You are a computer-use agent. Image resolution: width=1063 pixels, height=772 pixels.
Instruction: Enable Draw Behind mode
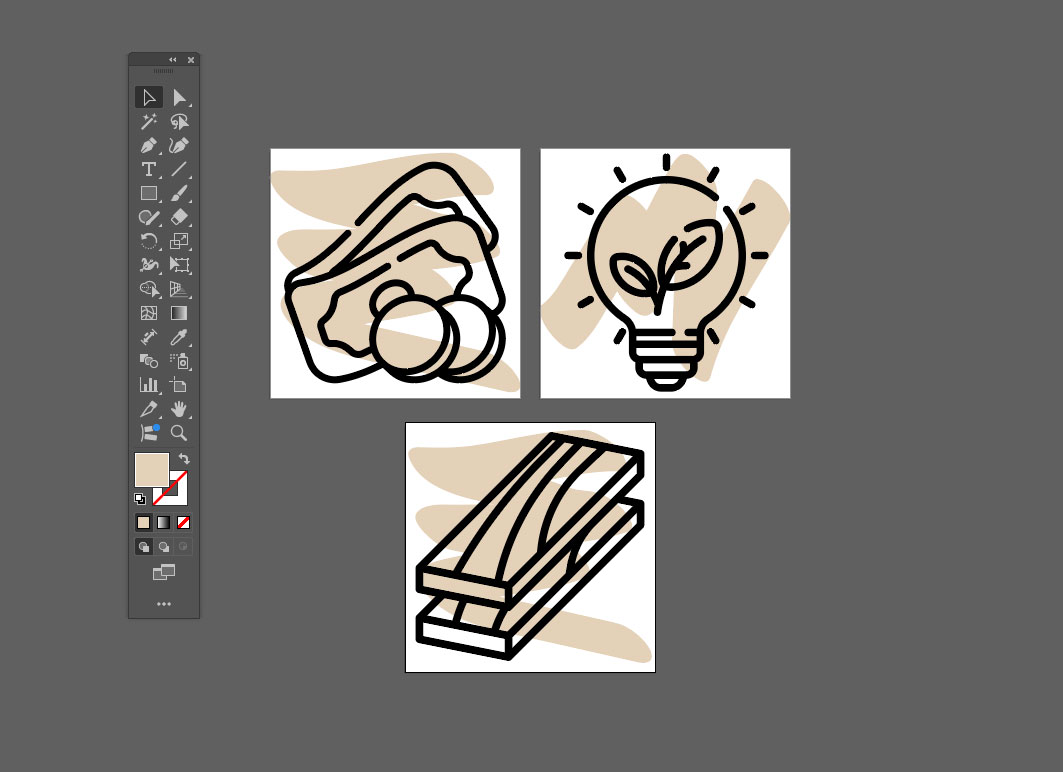(163, 546)
